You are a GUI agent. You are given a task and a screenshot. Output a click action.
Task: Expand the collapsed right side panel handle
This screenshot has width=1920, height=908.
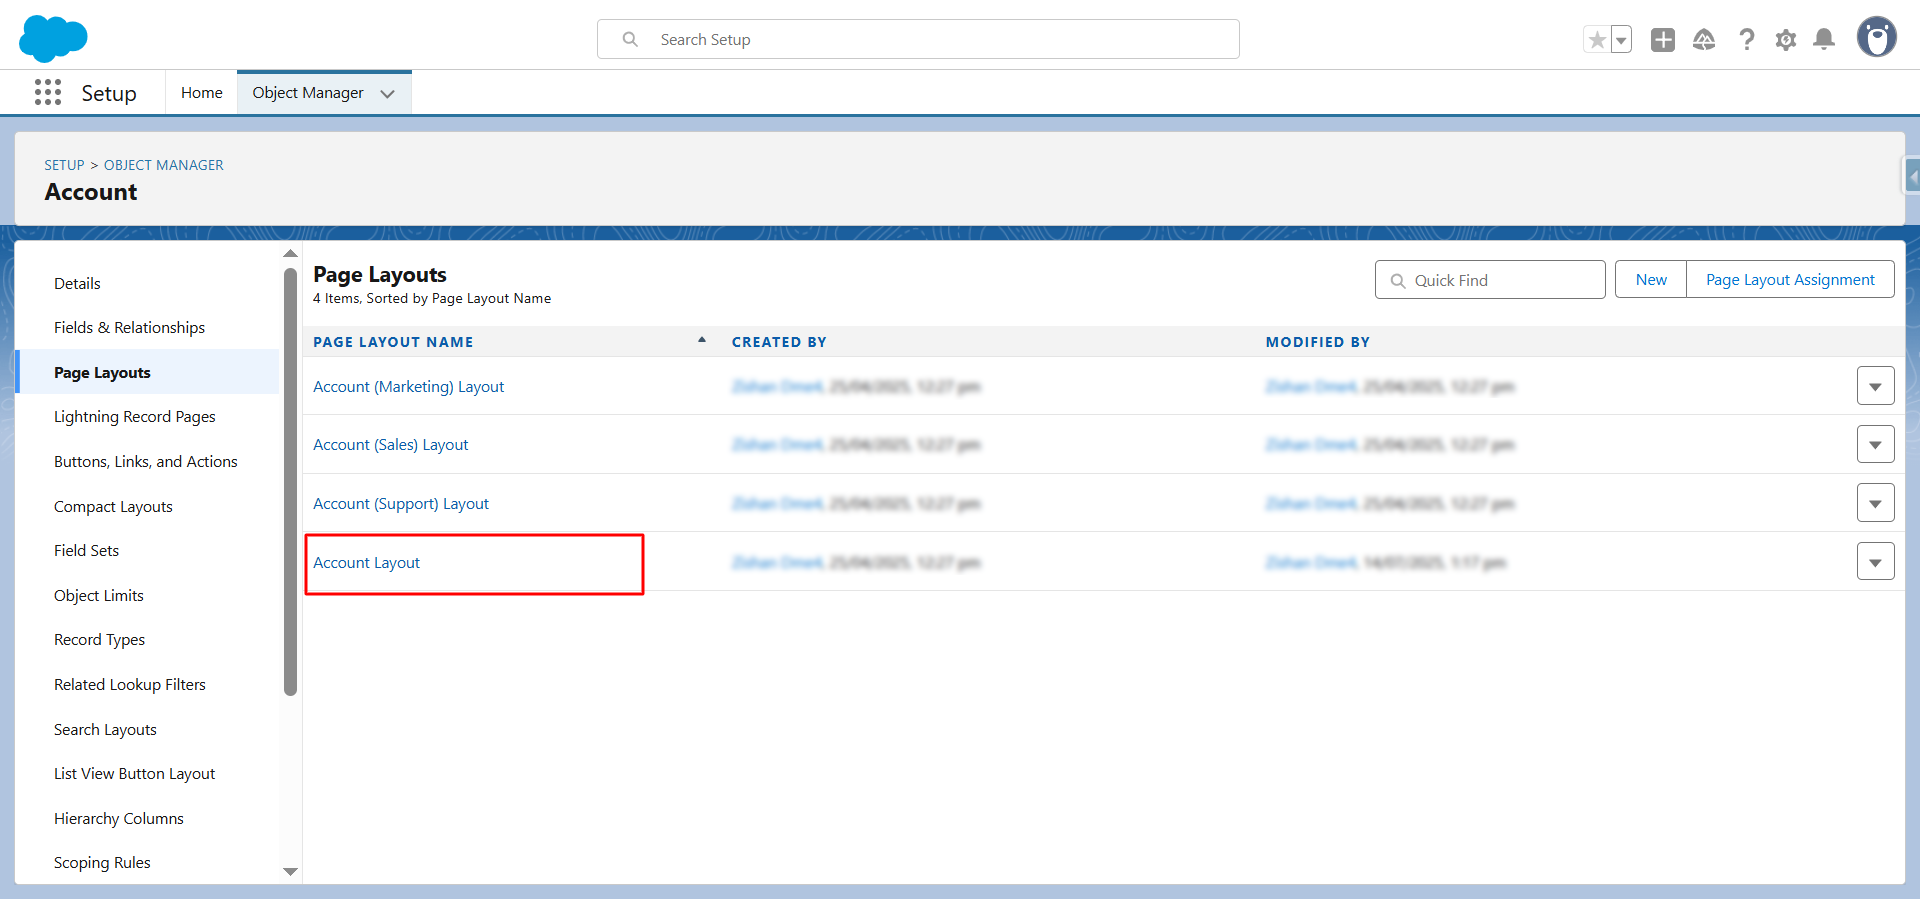click(1911, 177)
